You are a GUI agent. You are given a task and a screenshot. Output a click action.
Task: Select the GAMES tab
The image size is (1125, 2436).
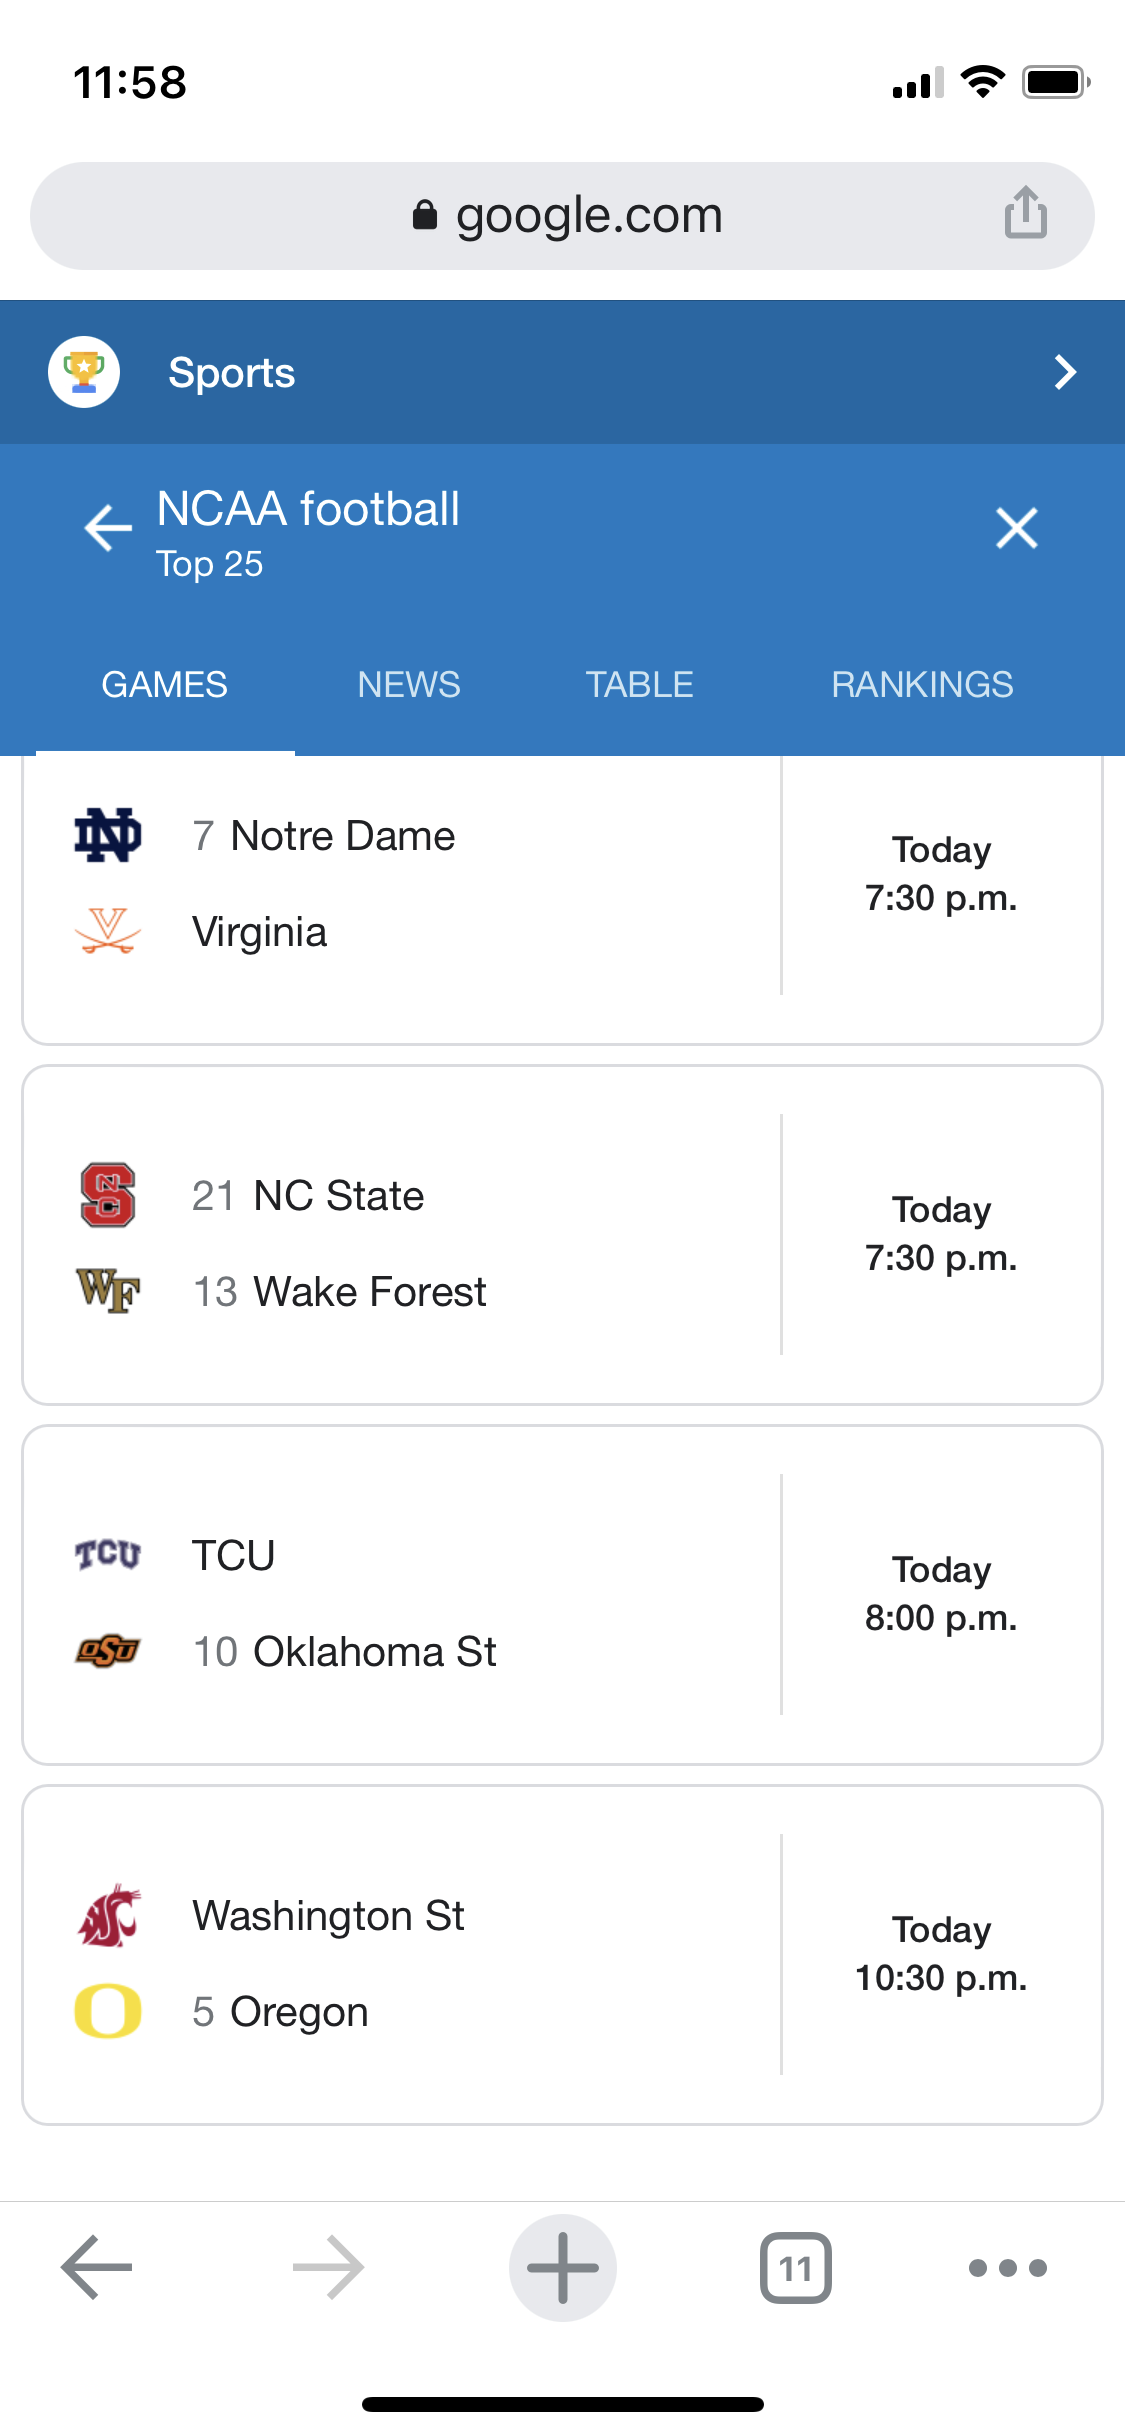165,685
